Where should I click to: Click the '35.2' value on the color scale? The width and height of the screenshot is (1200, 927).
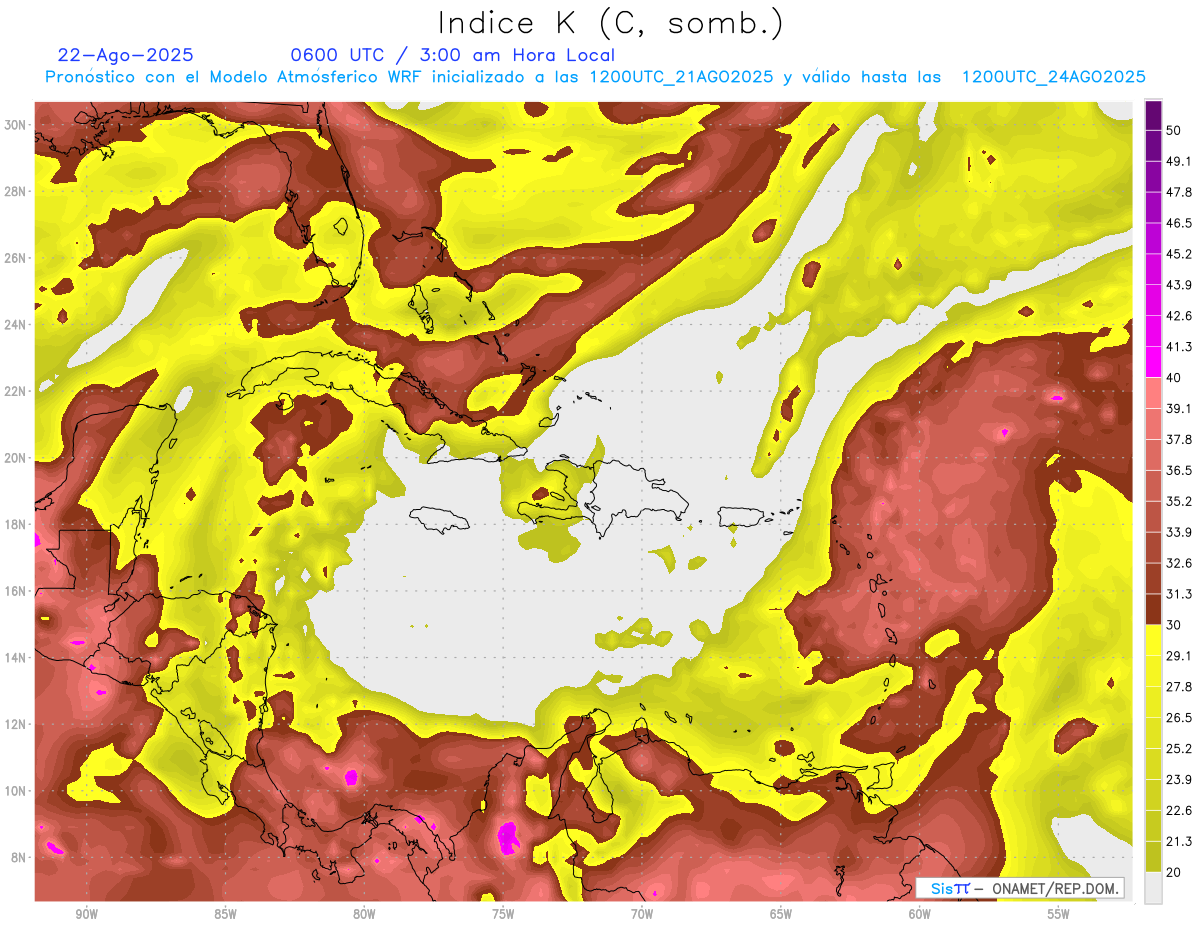click(x=1178, y=501)
